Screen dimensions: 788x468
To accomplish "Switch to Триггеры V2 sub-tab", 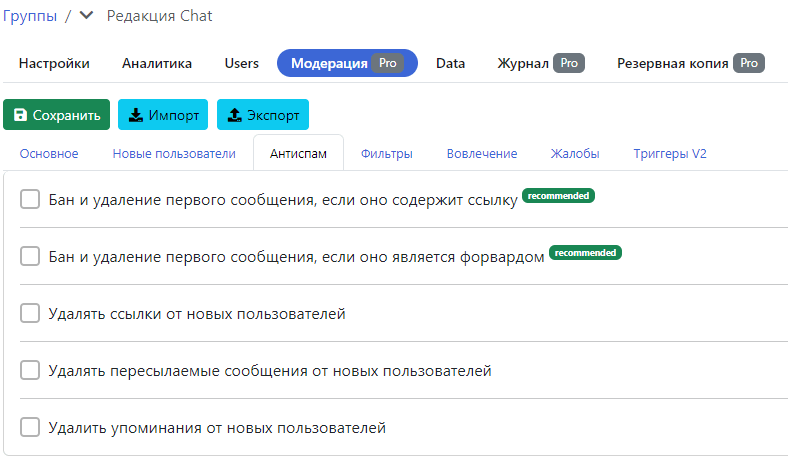I will point(670,154).
